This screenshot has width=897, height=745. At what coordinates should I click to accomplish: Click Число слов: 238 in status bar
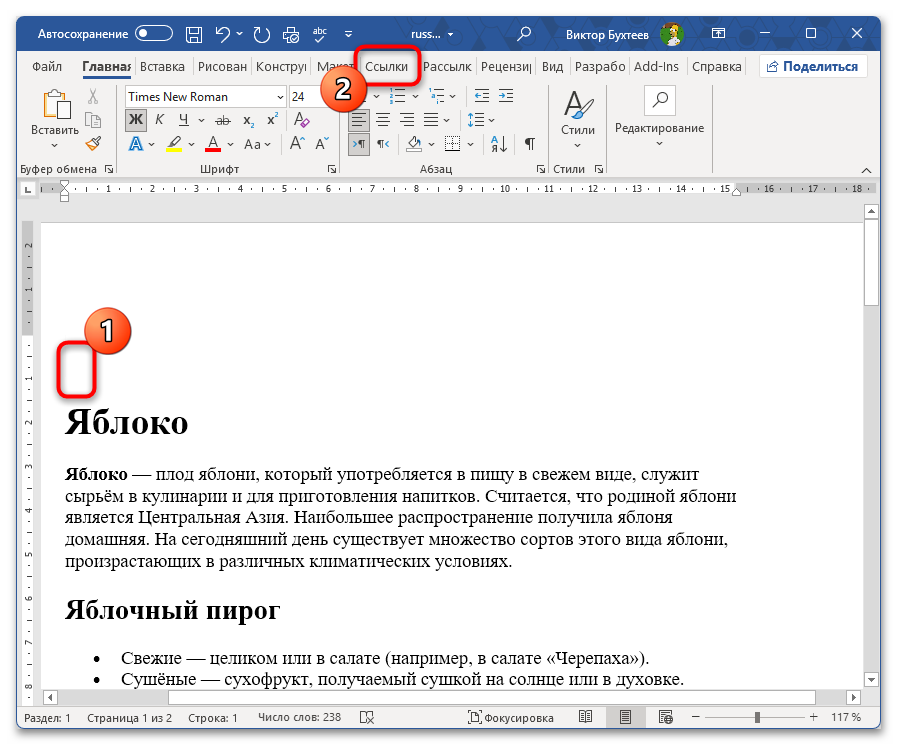[299, 717]
